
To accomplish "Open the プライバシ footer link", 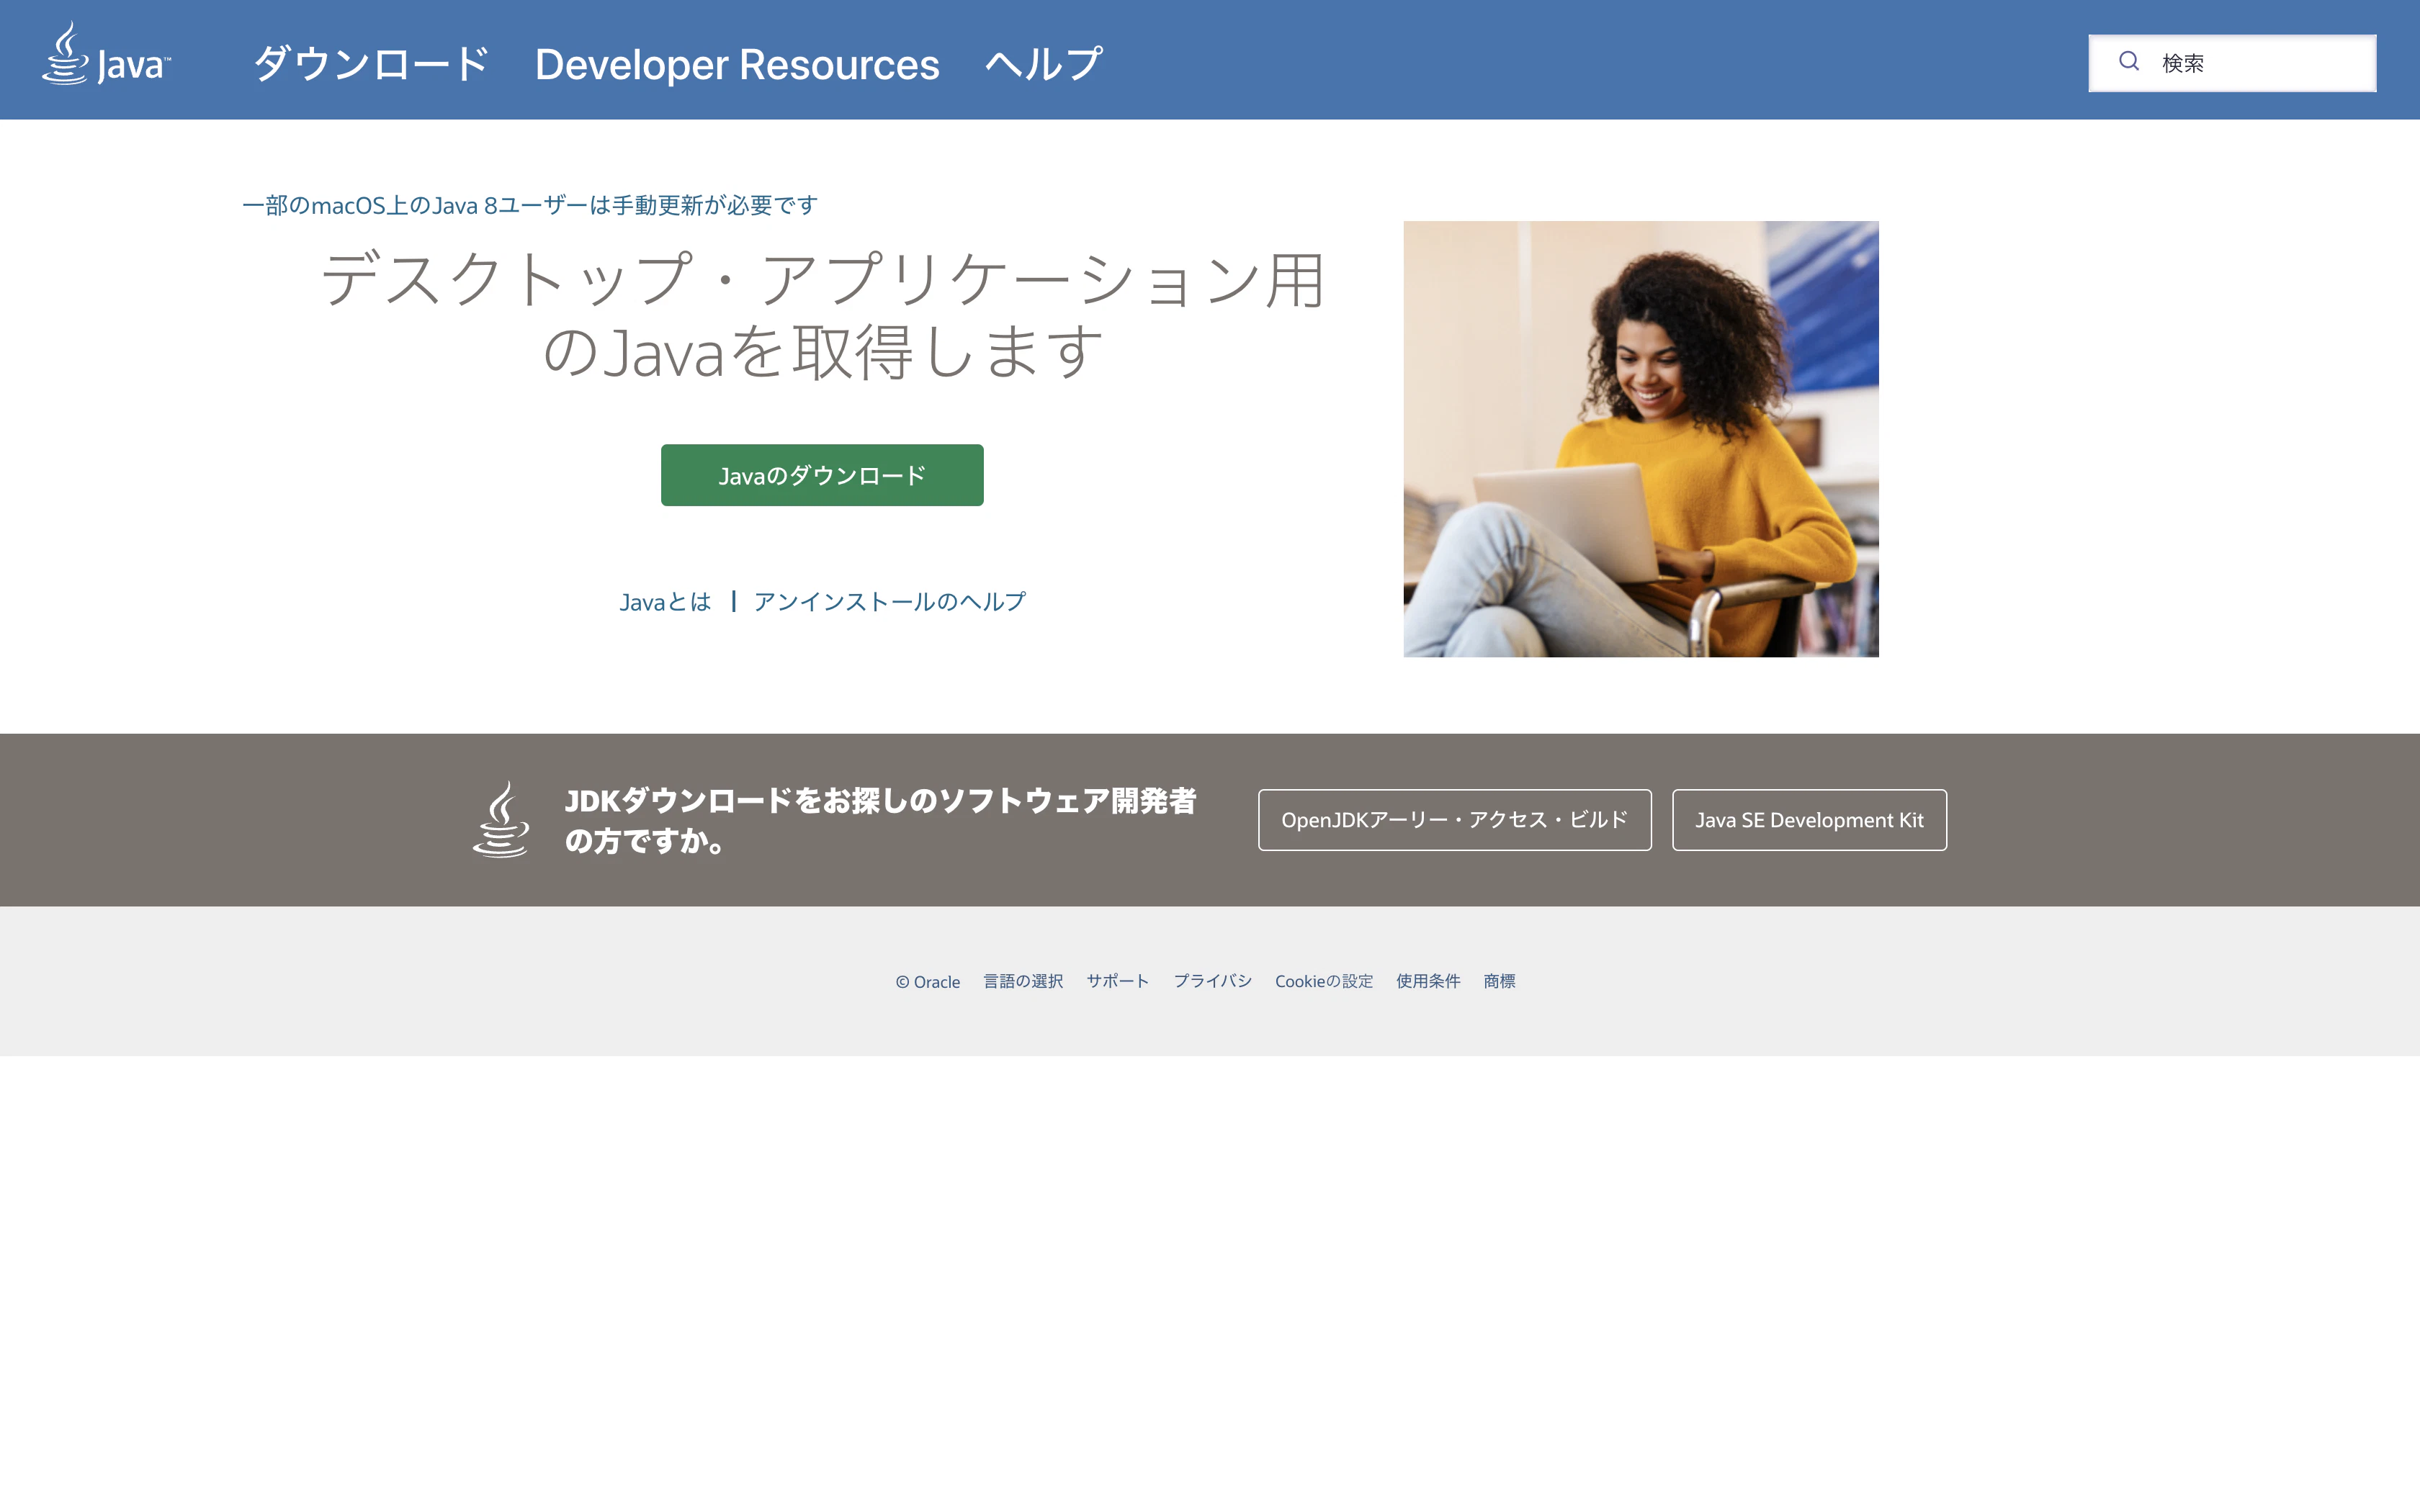I will (1212, 981).
